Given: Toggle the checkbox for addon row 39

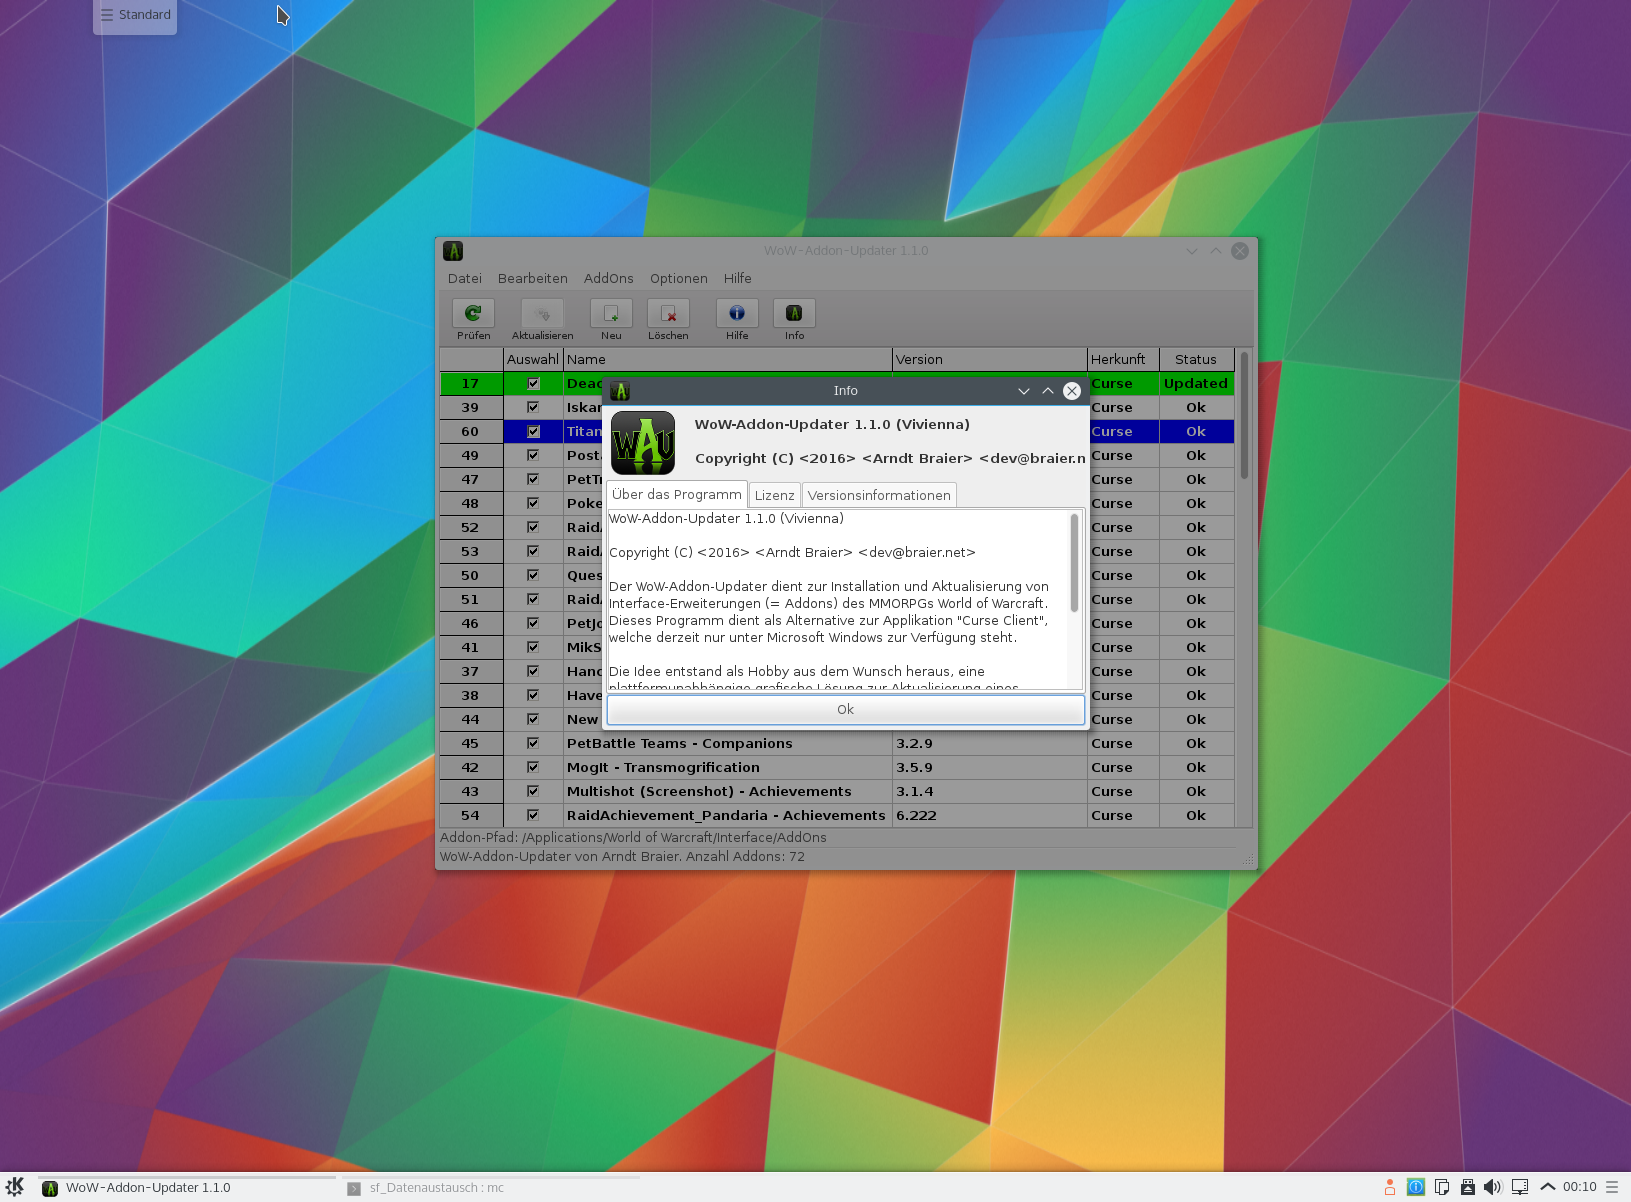Looking at the screenshot, I should pyautogui.click(x=533, y=407).
